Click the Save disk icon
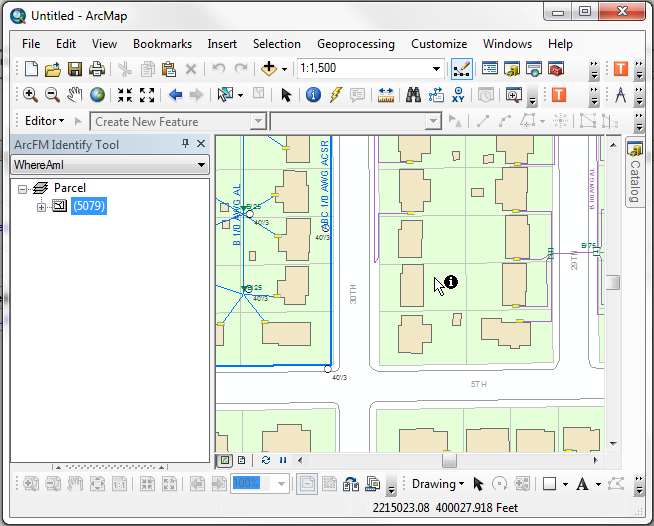Viewport: 654px width, 526px height. [75, 69]
